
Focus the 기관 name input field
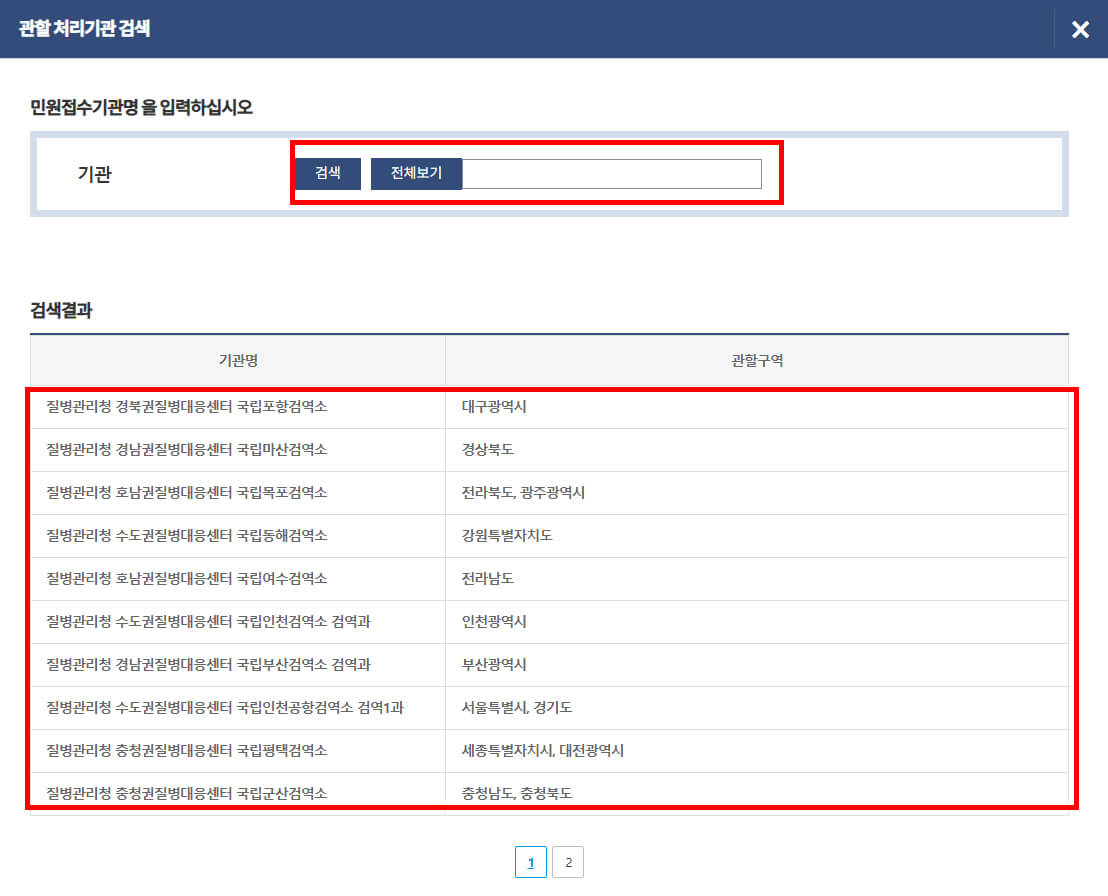point(612,174)
